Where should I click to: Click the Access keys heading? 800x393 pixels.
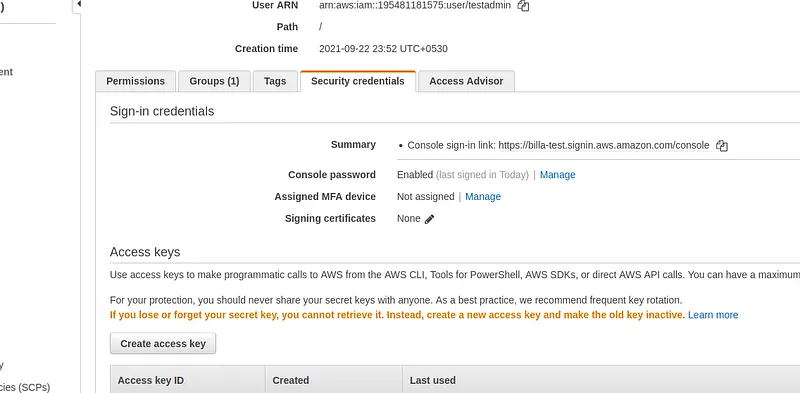click(145, 252)
